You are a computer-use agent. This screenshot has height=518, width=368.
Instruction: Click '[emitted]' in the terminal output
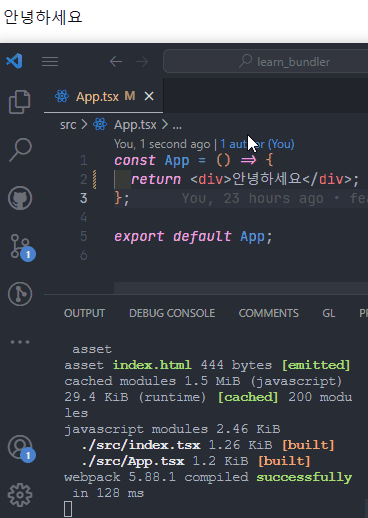point(316,365)
